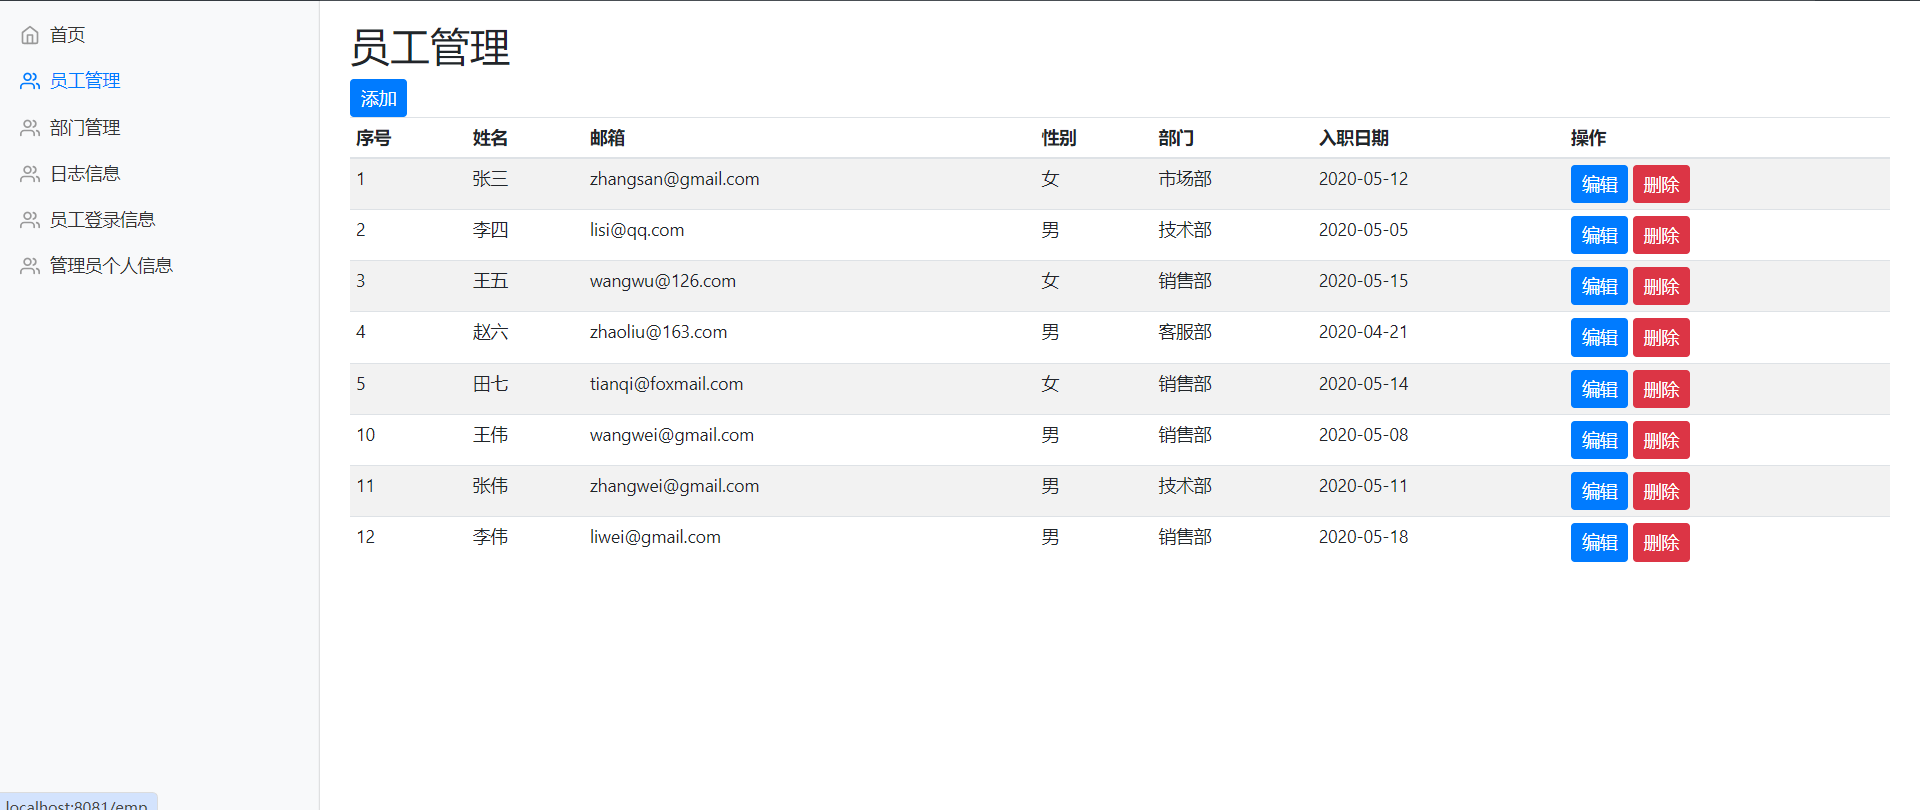Click hire date 2020-05-08
1920x810 pixels.
(x=1363, y=435)
